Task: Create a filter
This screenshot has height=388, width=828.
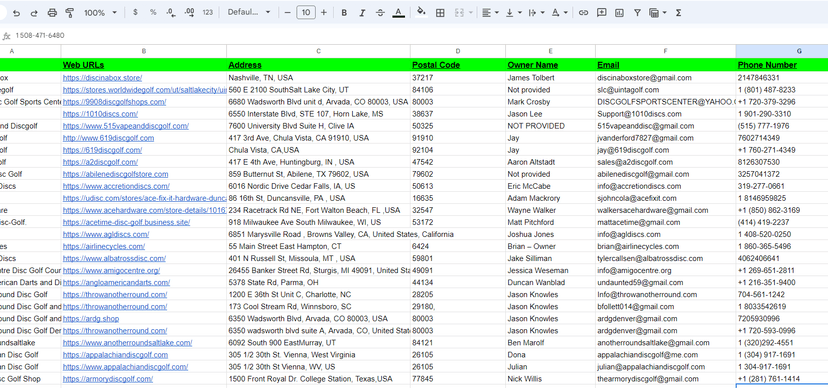Action: coord(637,13)
